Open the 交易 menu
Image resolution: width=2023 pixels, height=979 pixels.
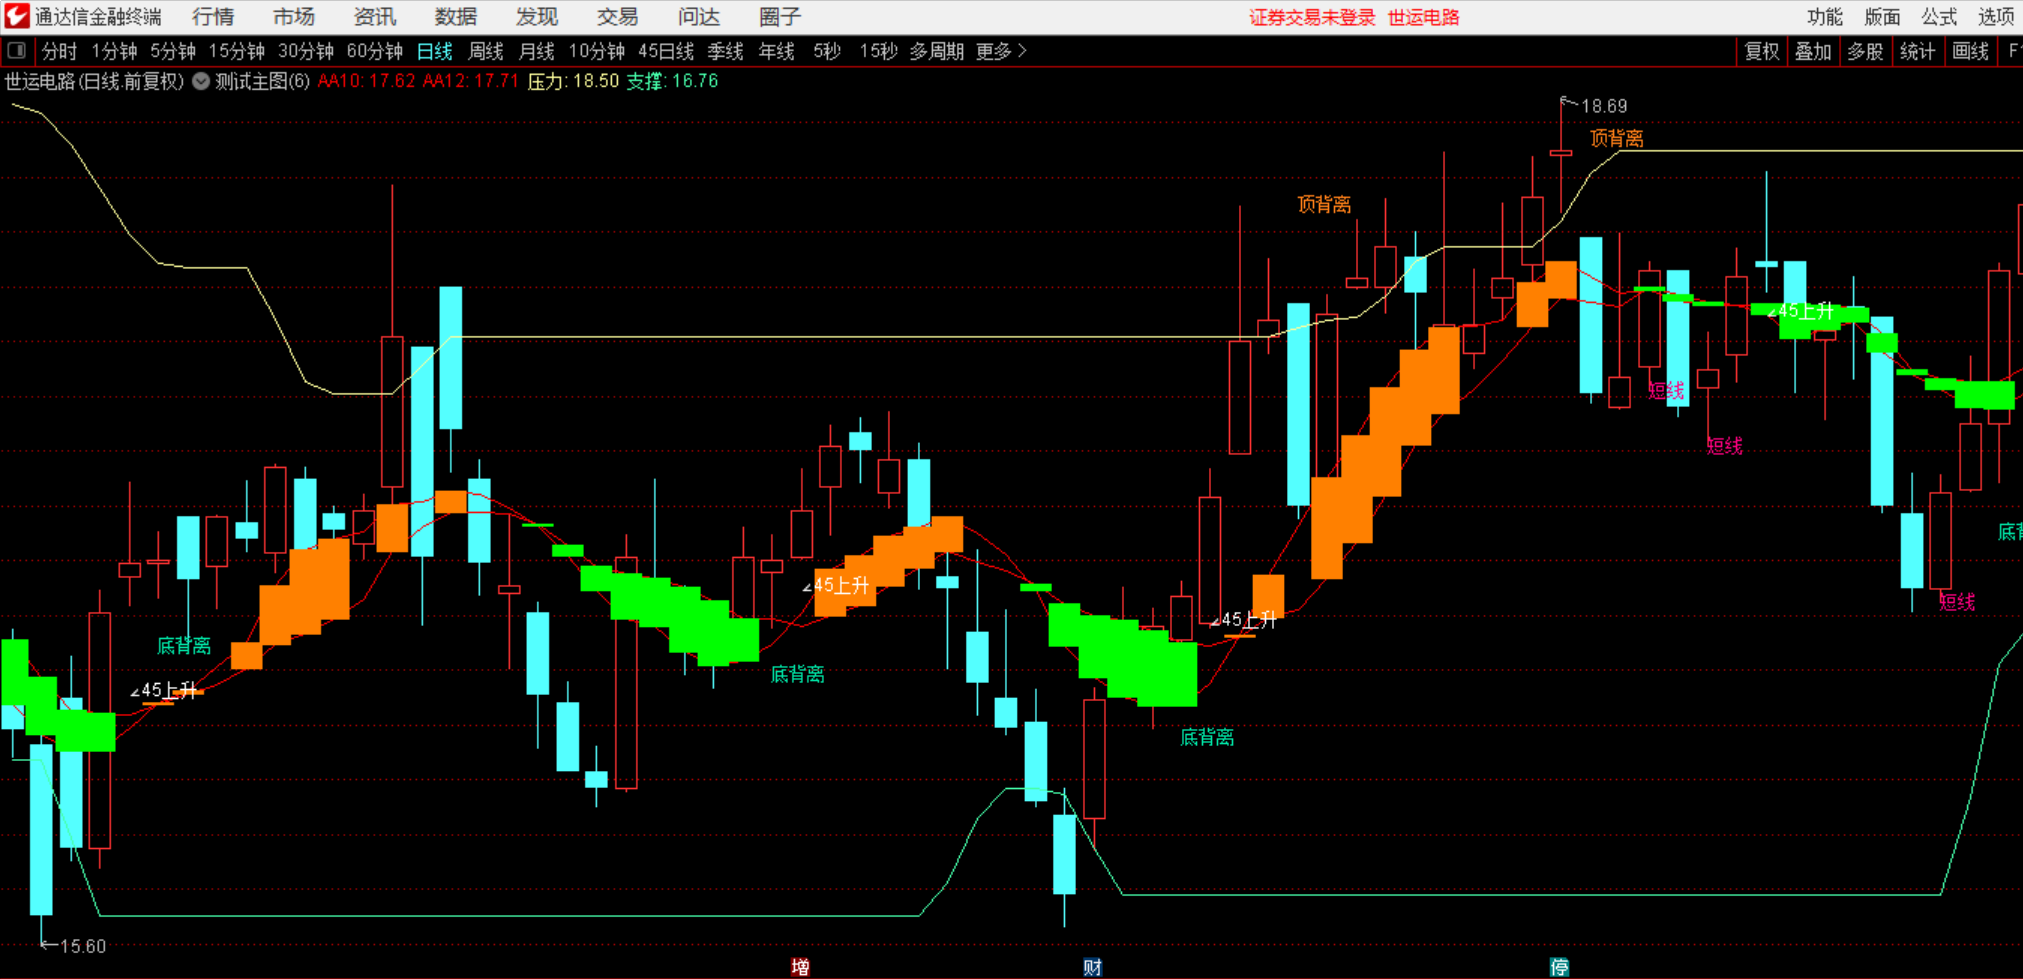(x=618, y=17)
